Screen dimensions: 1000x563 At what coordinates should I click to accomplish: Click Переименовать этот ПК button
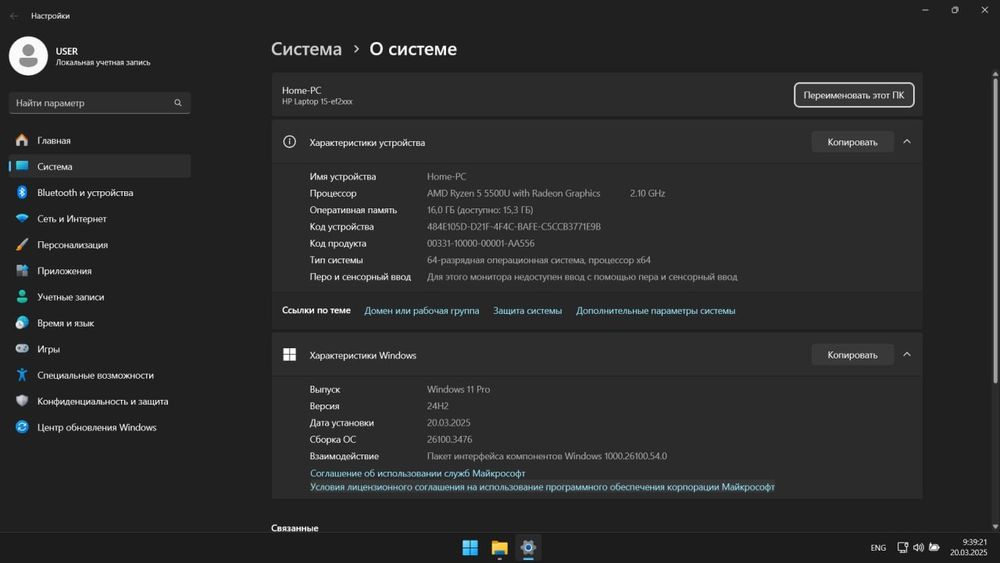pos(854,95)
